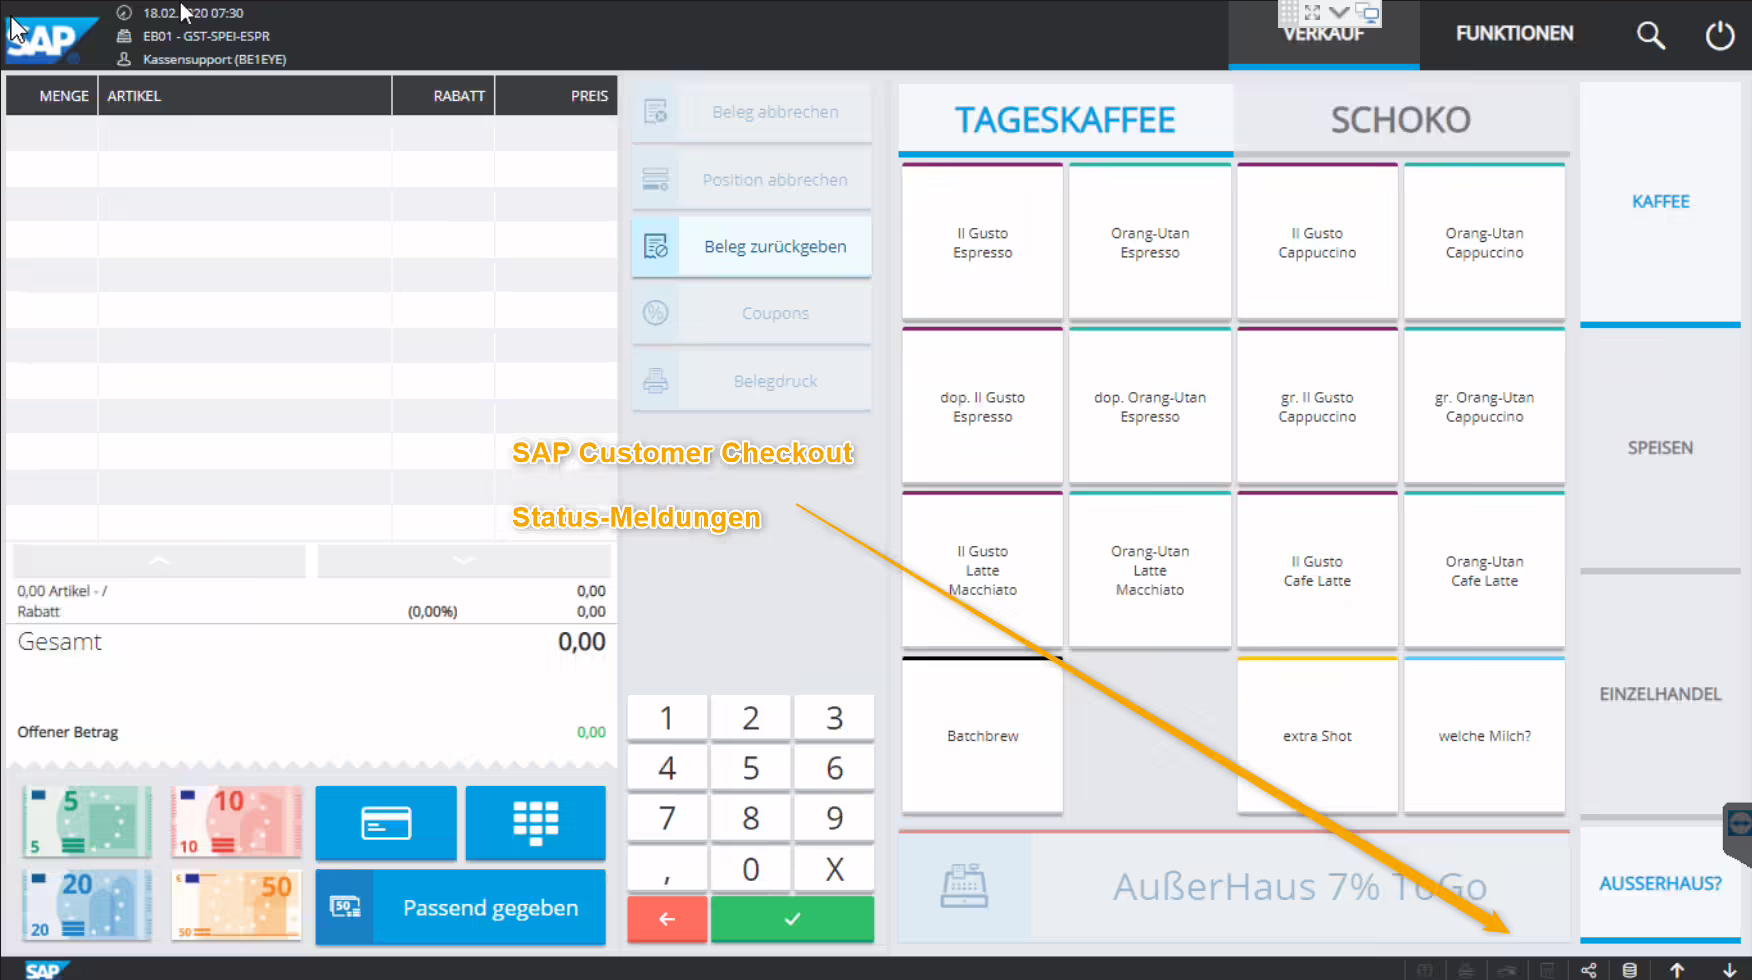Select the 20 euro banknote
The width and height of the screenshot is (1752, 980).
pyautogui.click(x=87, y=904)
